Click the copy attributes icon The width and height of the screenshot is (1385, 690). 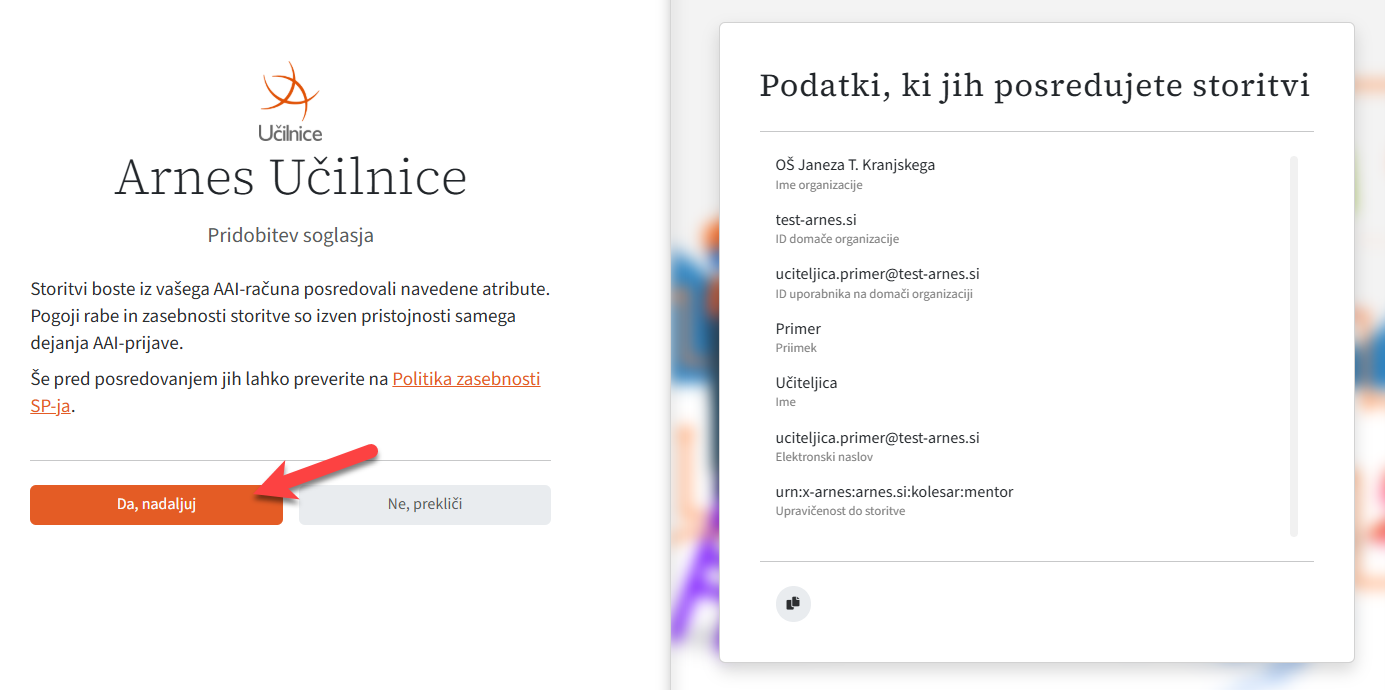(x=793, y=603)
